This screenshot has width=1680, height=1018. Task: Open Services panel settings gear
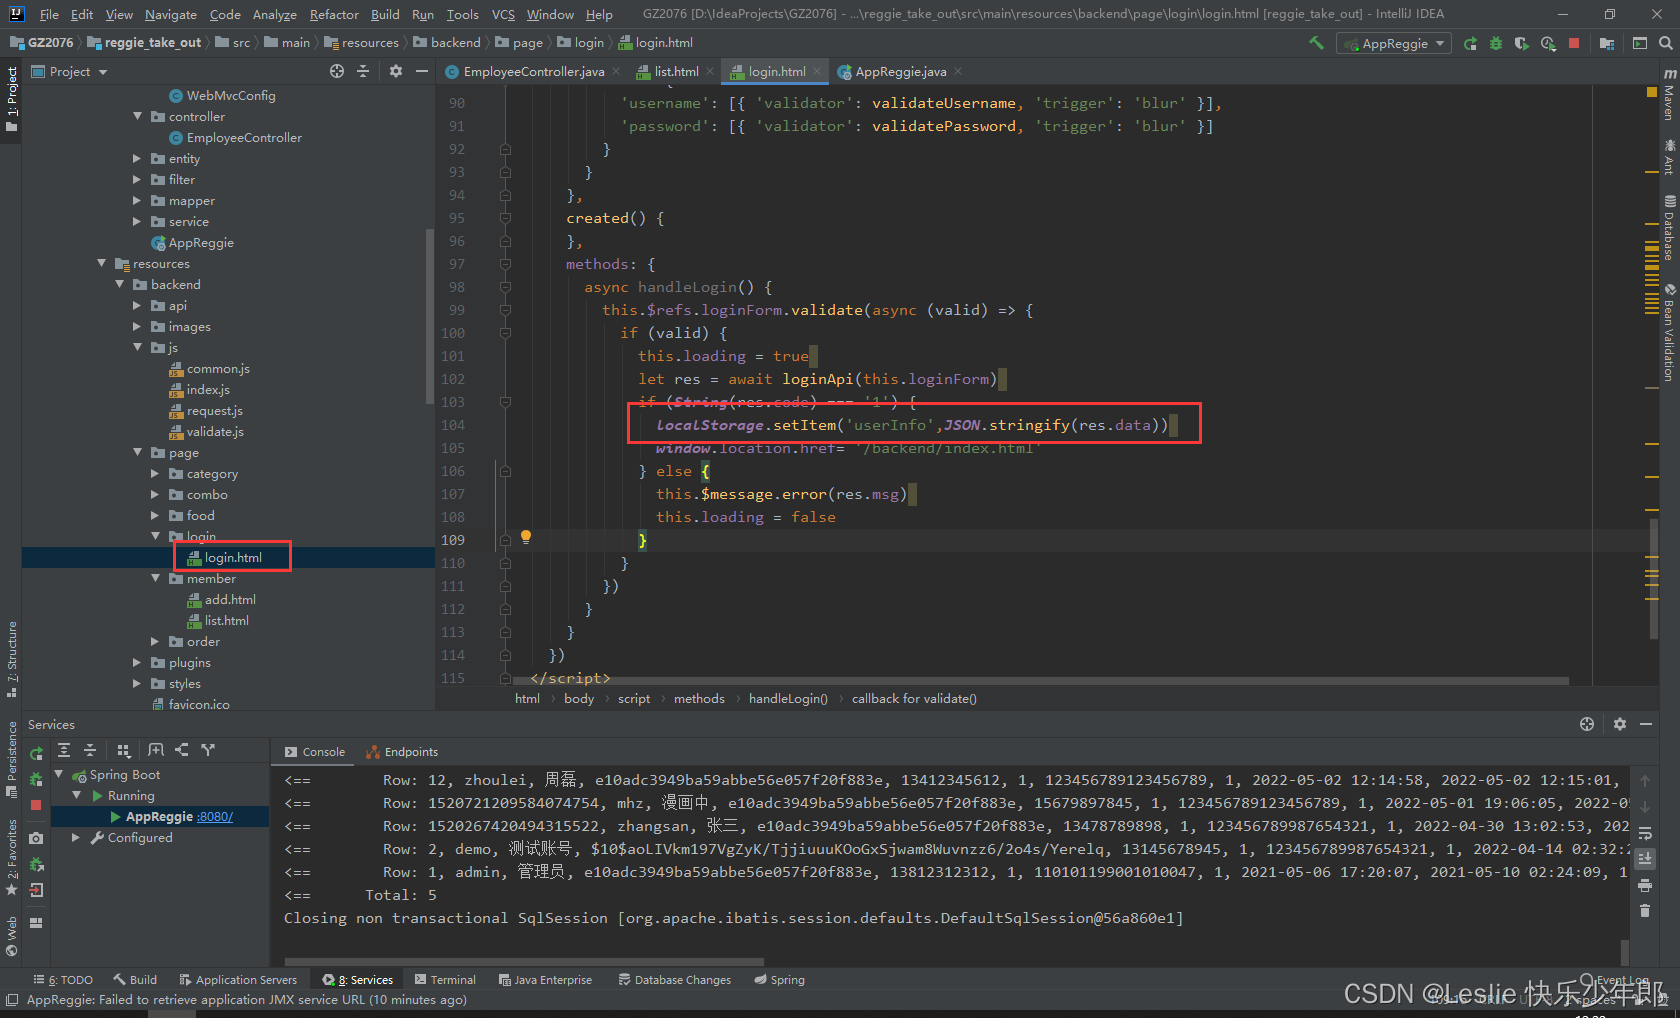click(x=1620, y=724)
